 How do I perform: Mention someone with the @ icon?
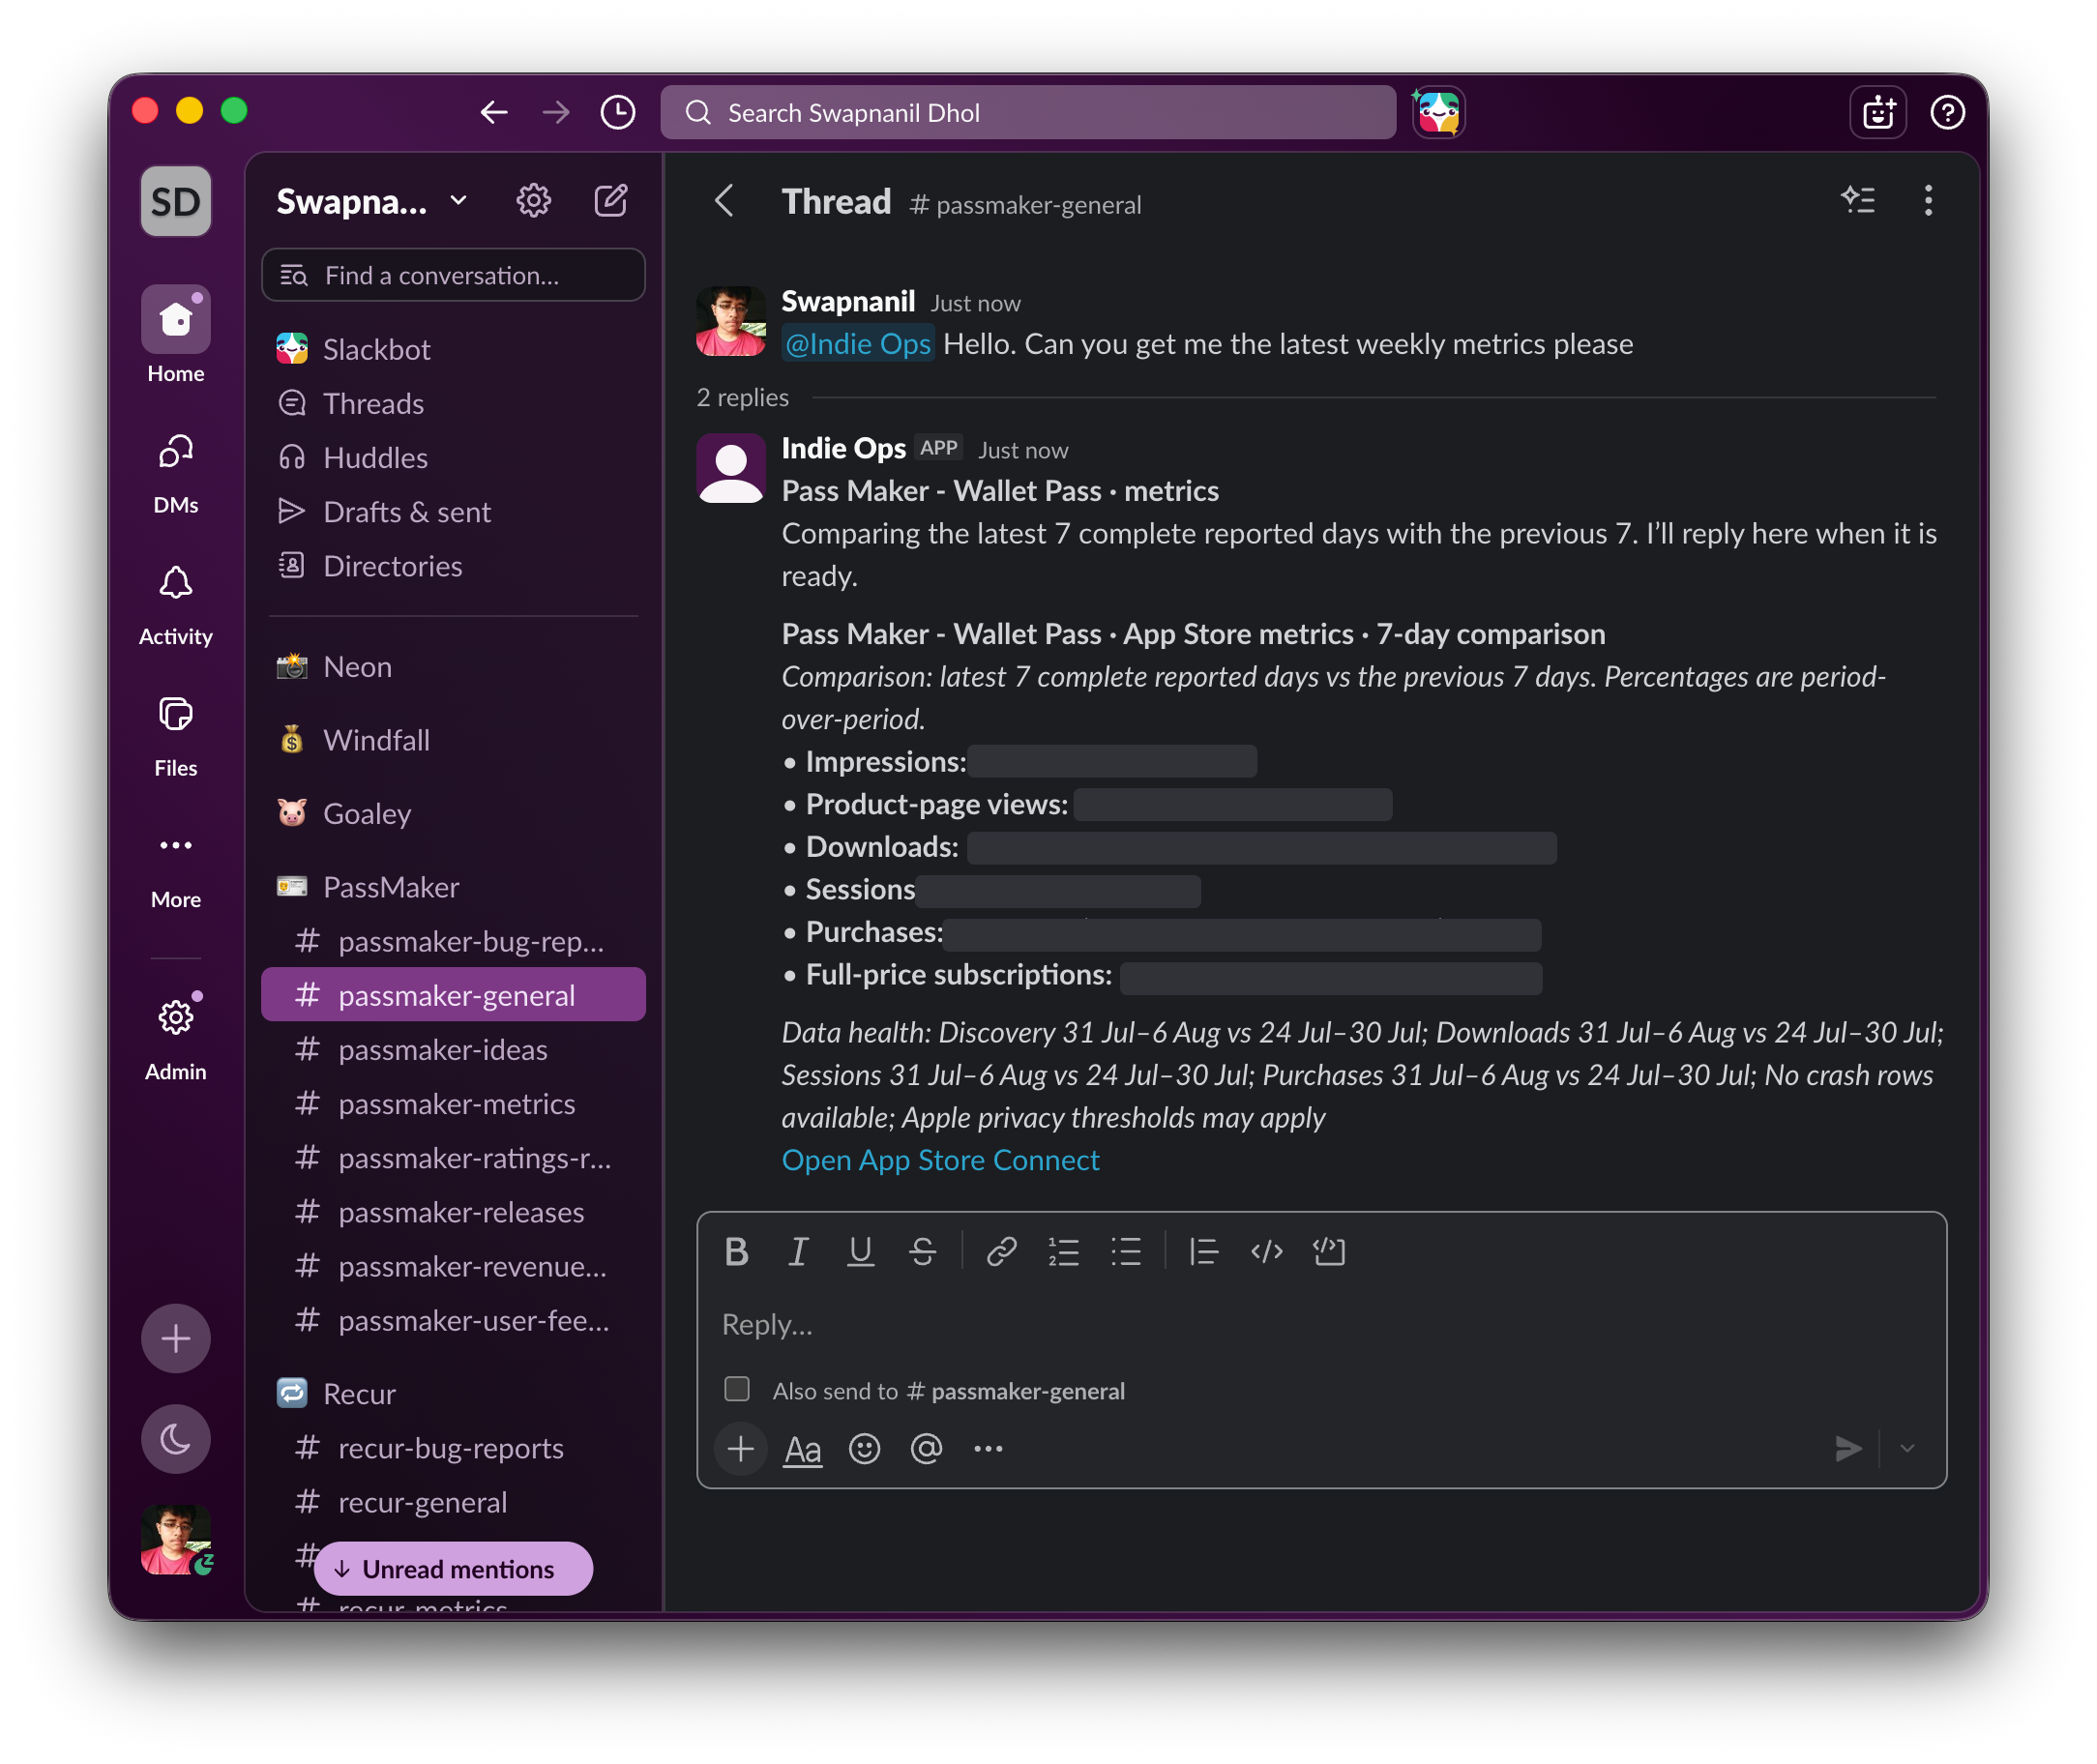[926, 1449]
